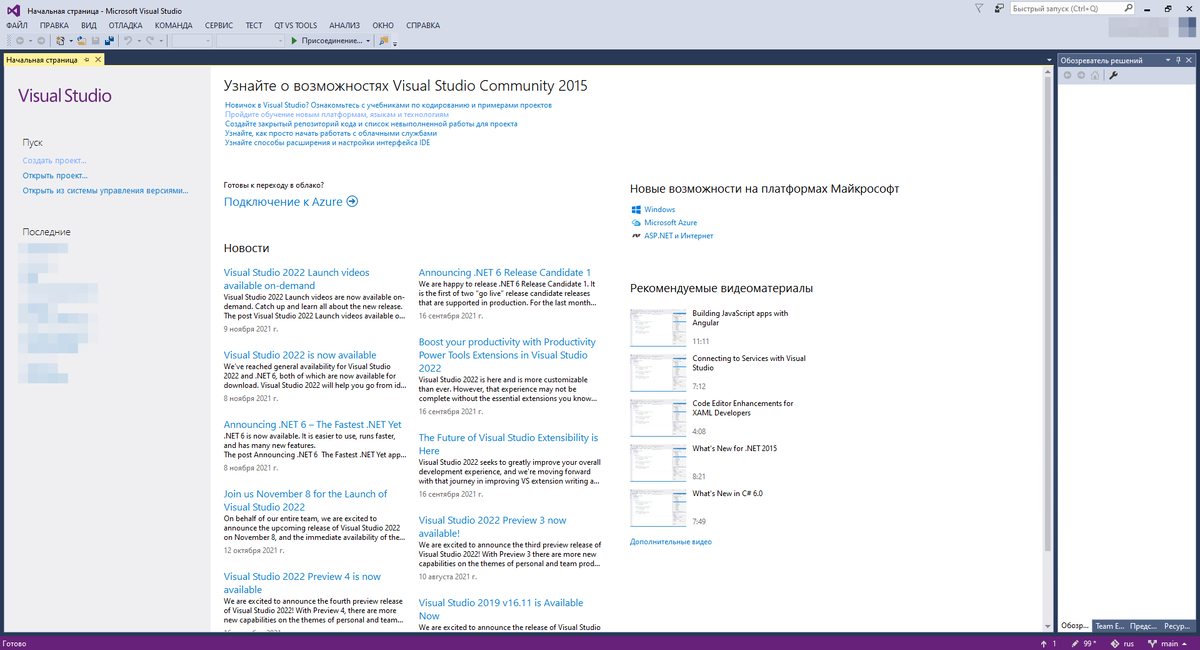
Task: Click Forward arrow in Solution Explorer toolbar
Action: [x=1081, y=75]
